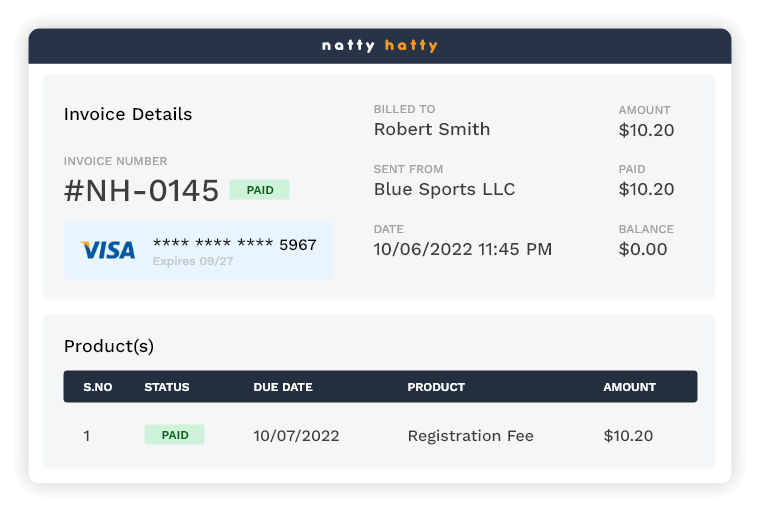Click sender name Blue Sports LLC

(444, 189)
